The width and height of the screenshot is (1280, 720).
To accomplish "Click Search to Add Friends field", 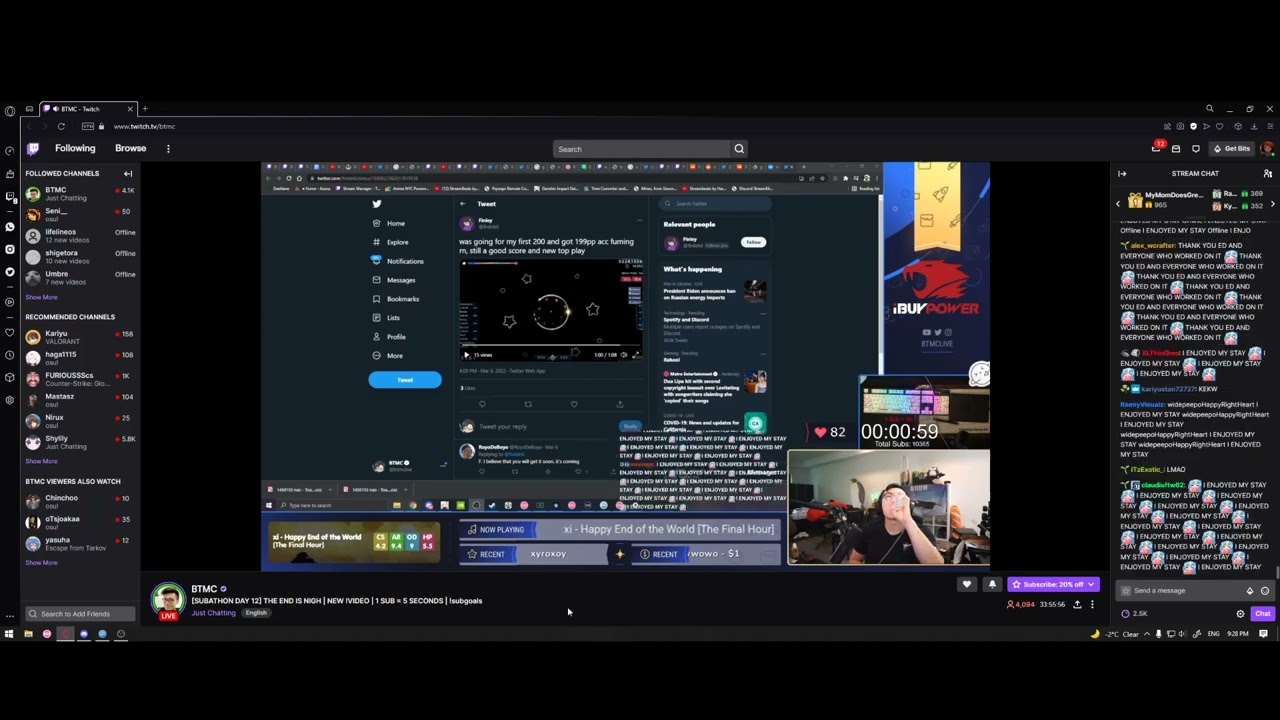I will [x=80, y=614].
